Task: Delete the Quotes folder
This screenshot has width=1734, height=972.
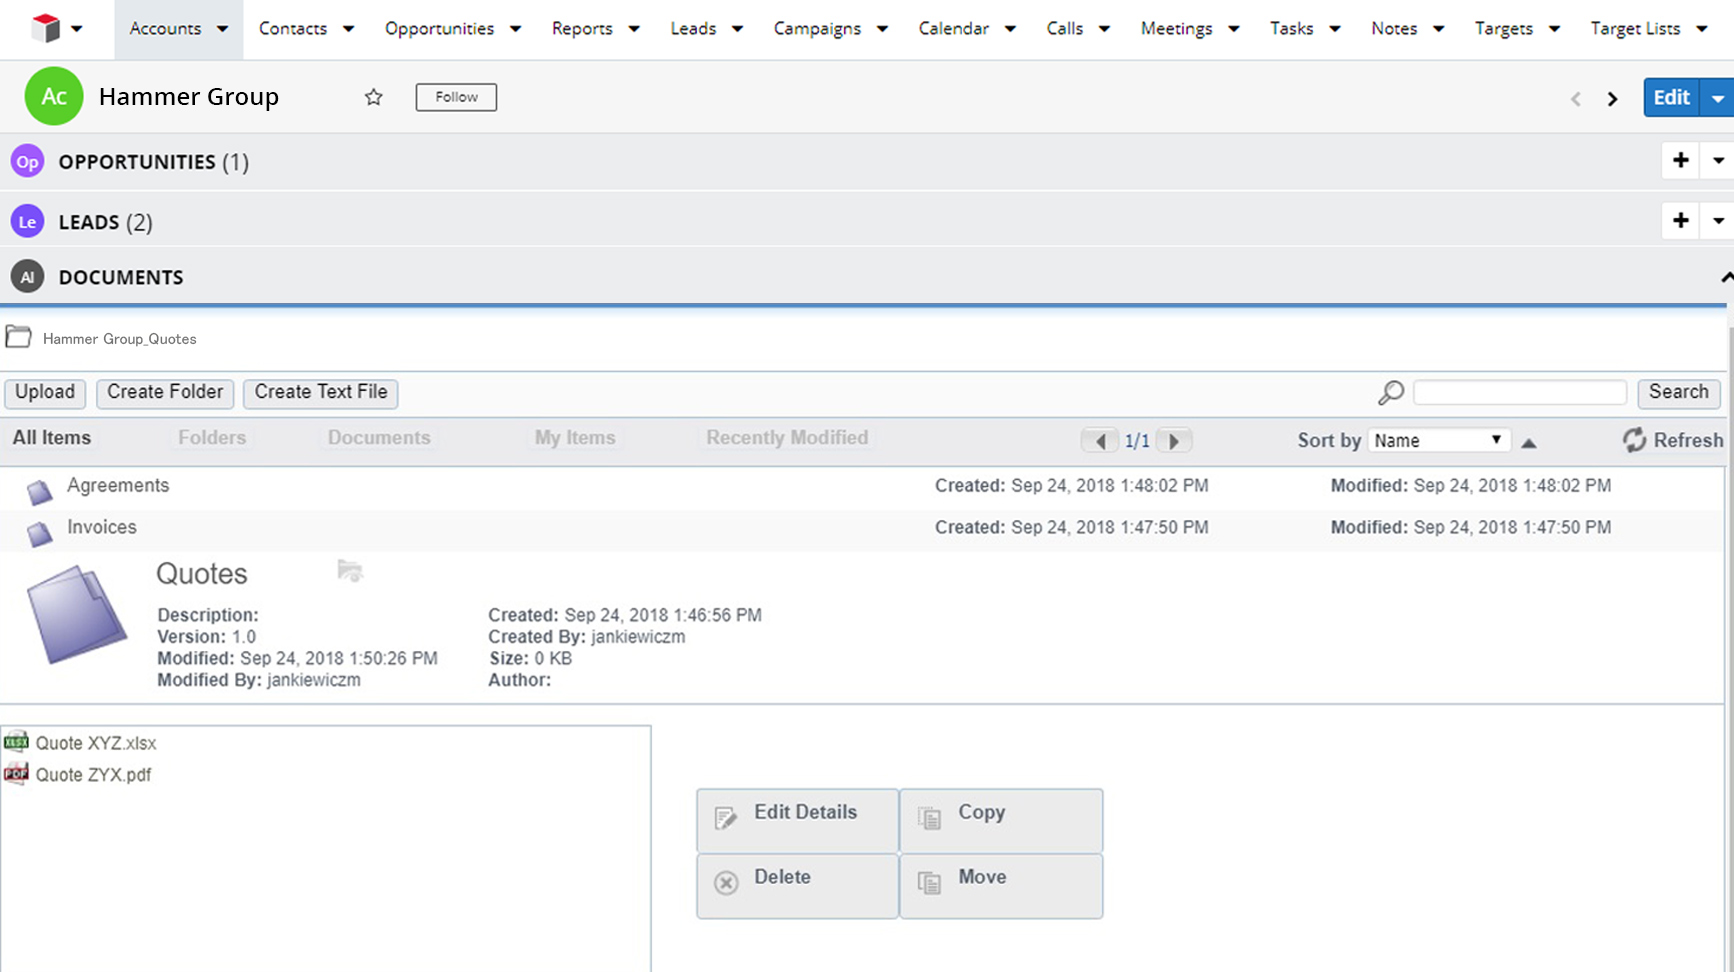Action: pos(797,885)
